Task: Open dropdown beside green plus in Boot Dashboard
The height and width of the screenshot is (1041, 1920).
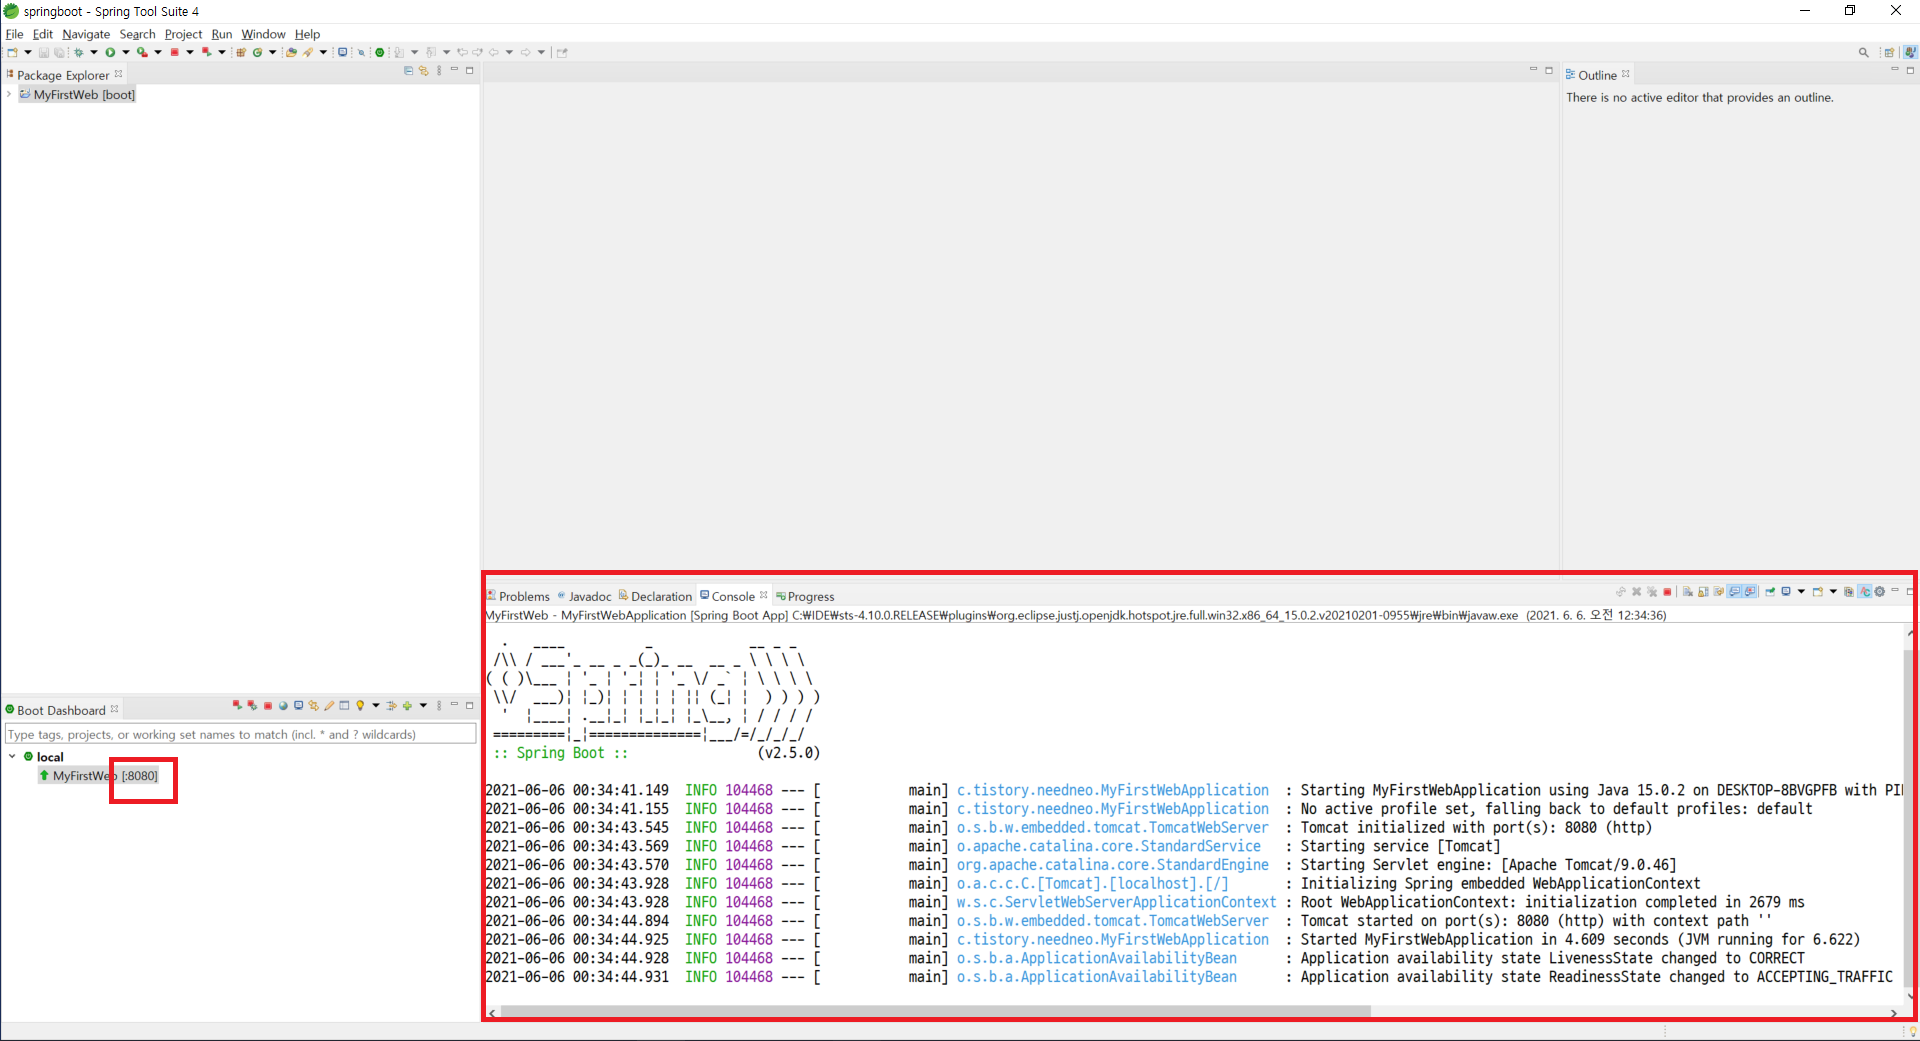Action: coord(423,705)
